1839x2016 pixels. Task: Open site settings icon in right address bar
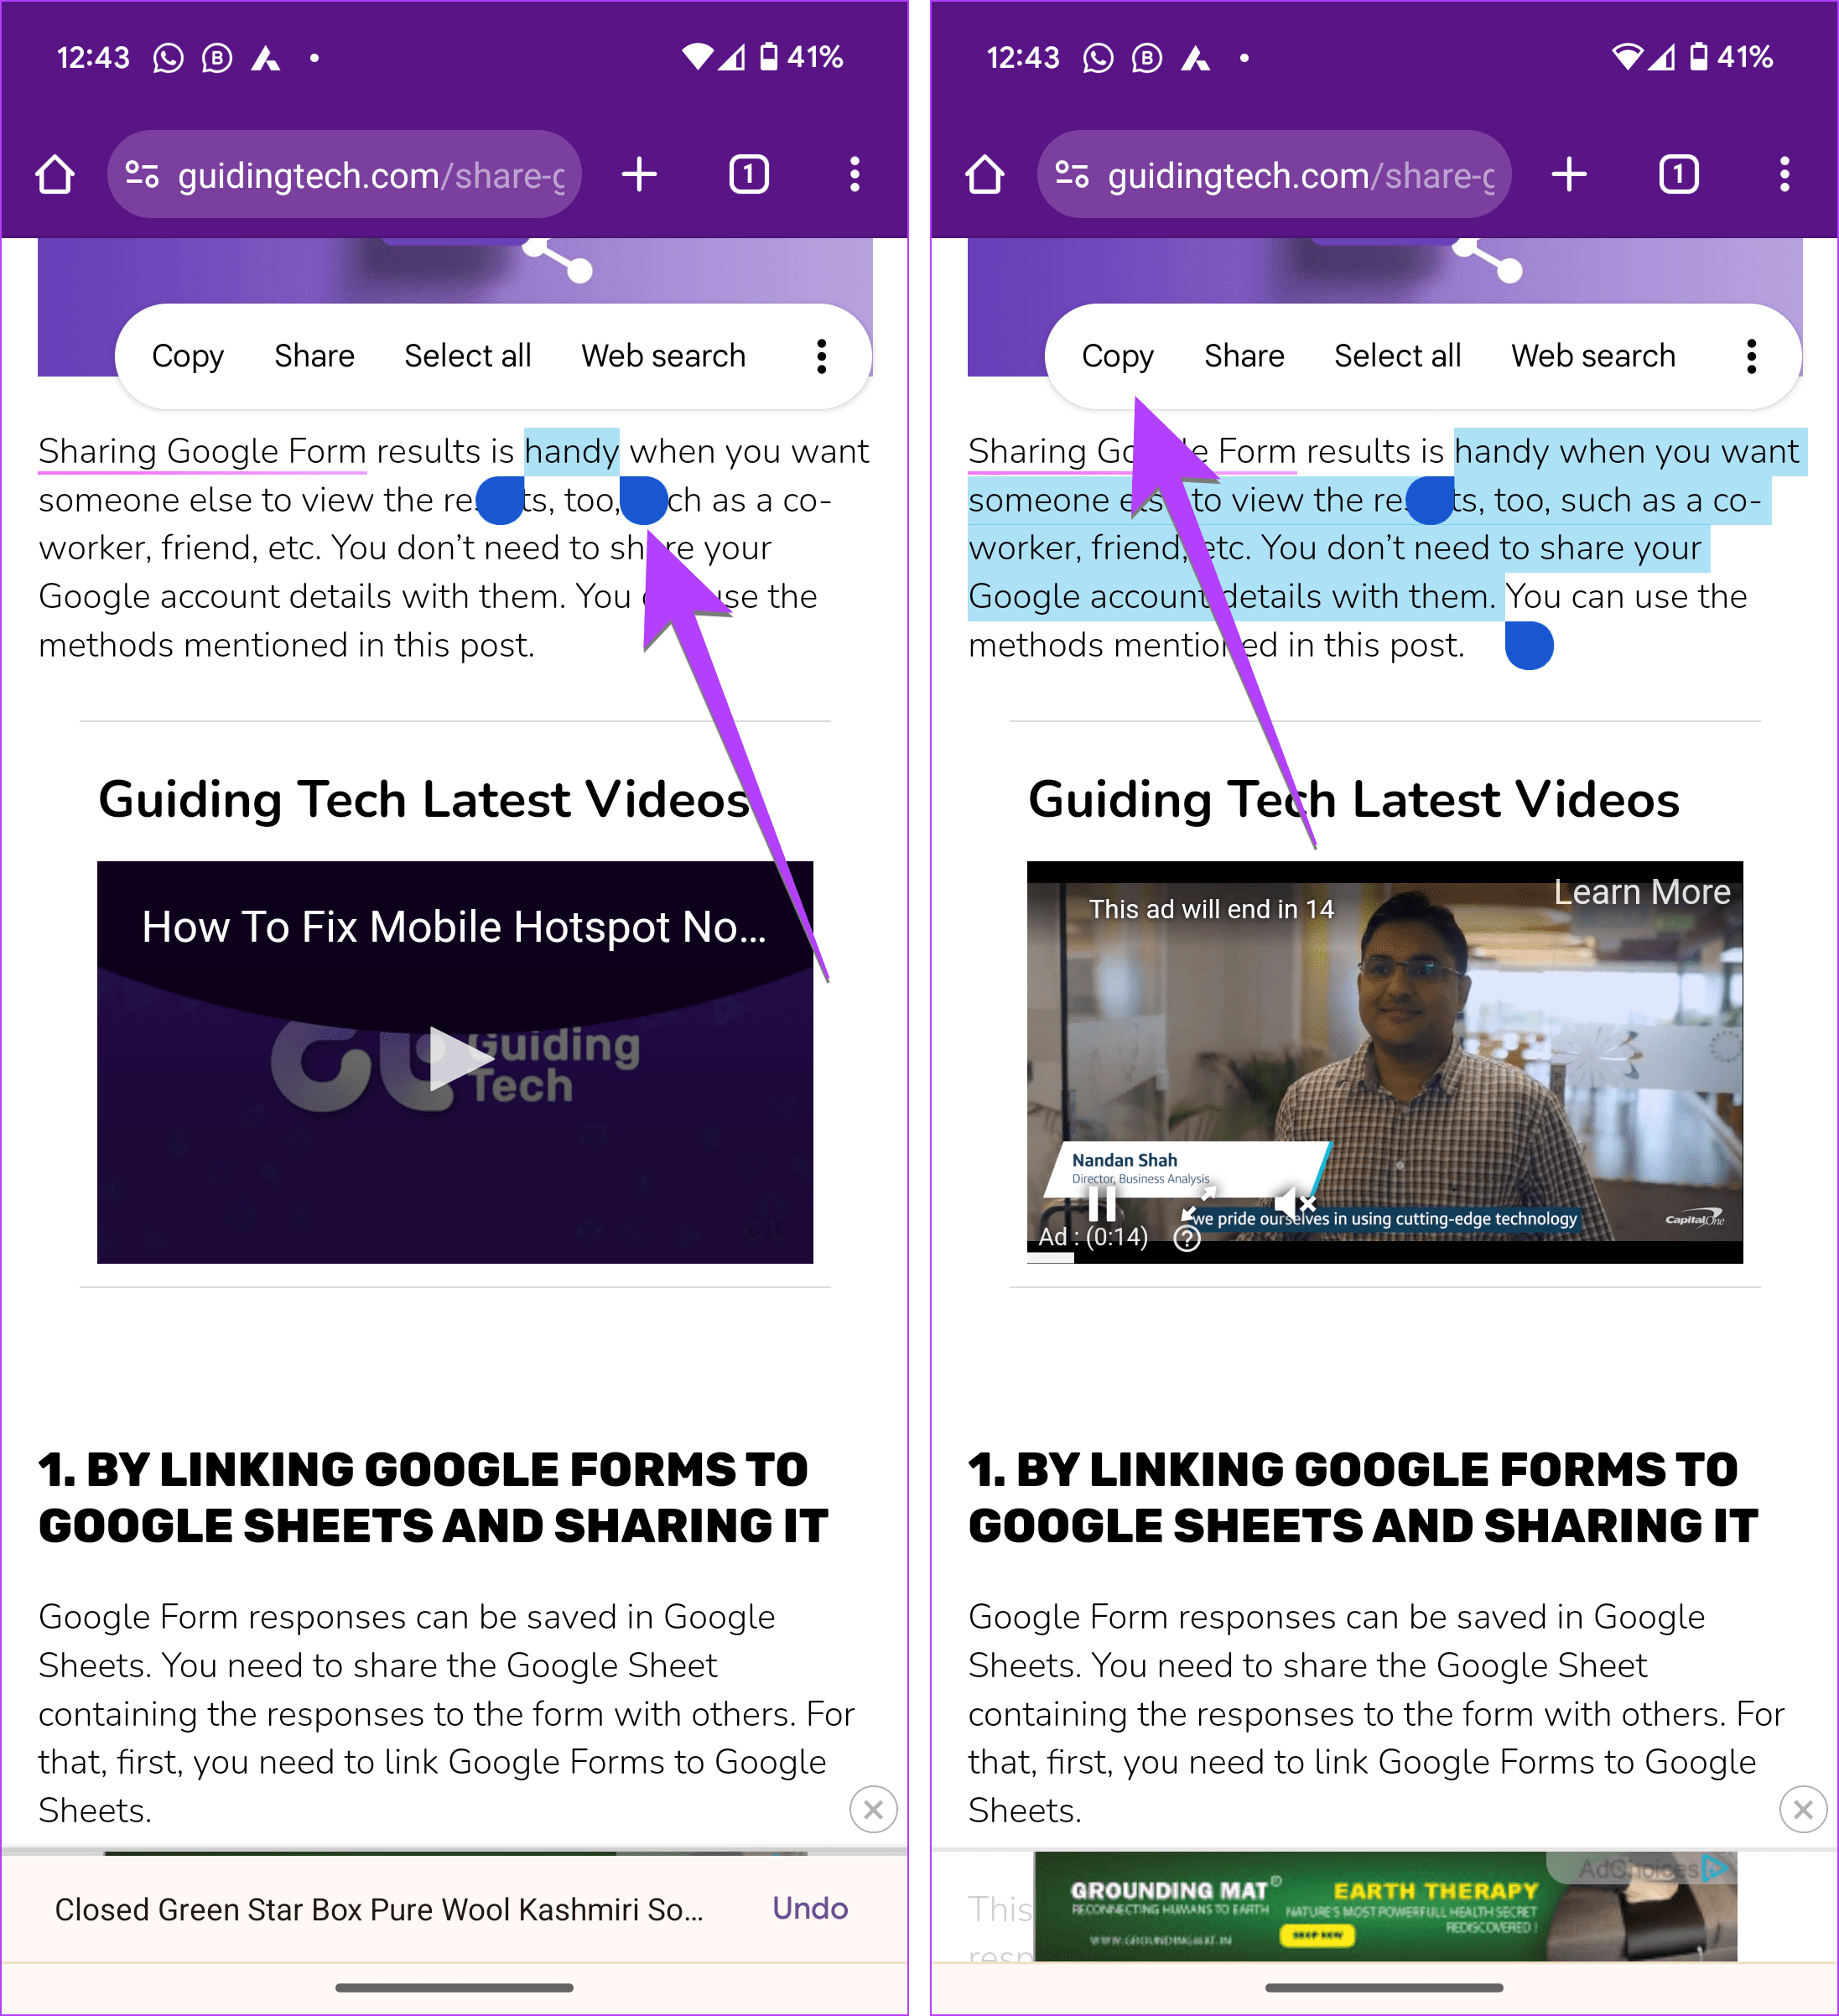coord(1072,175)
